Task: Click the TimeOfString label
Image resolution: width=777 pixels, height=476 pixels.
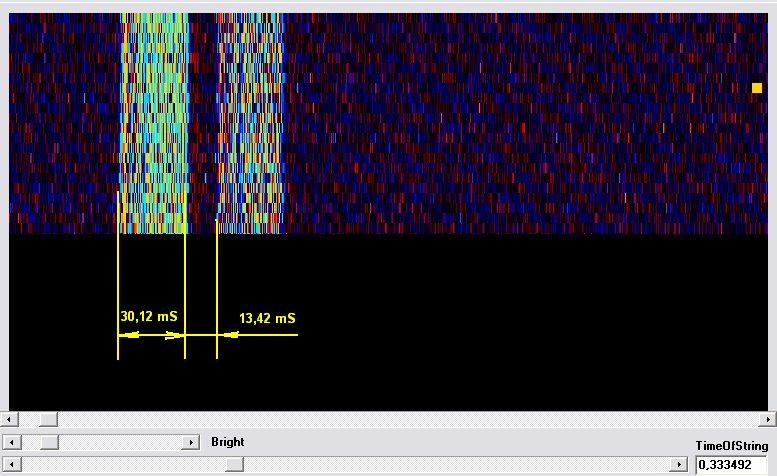Action: tap(731, 446)
